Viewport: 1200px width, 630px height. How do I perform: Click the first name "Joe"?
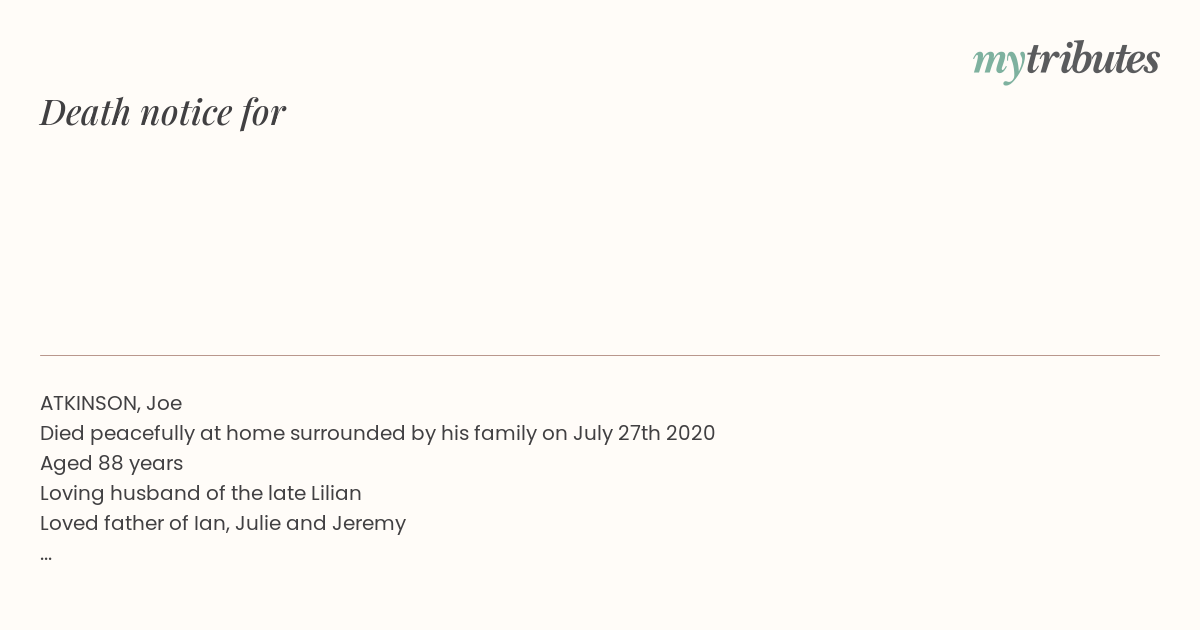click(164, 404)
